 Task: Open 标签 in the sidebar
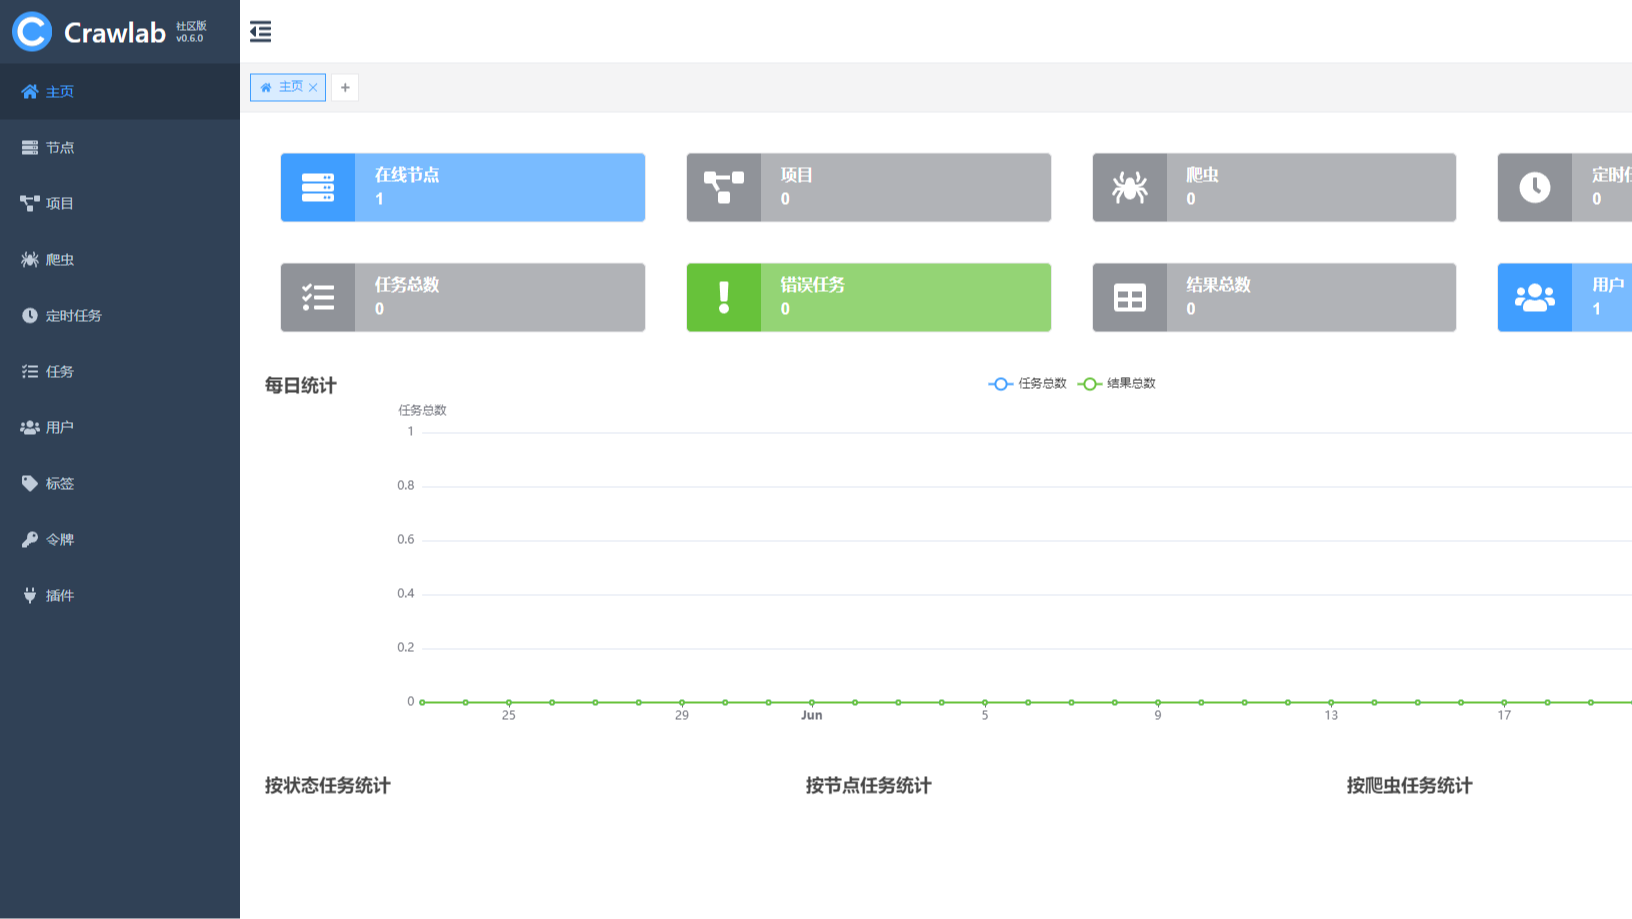click(120, 483)
